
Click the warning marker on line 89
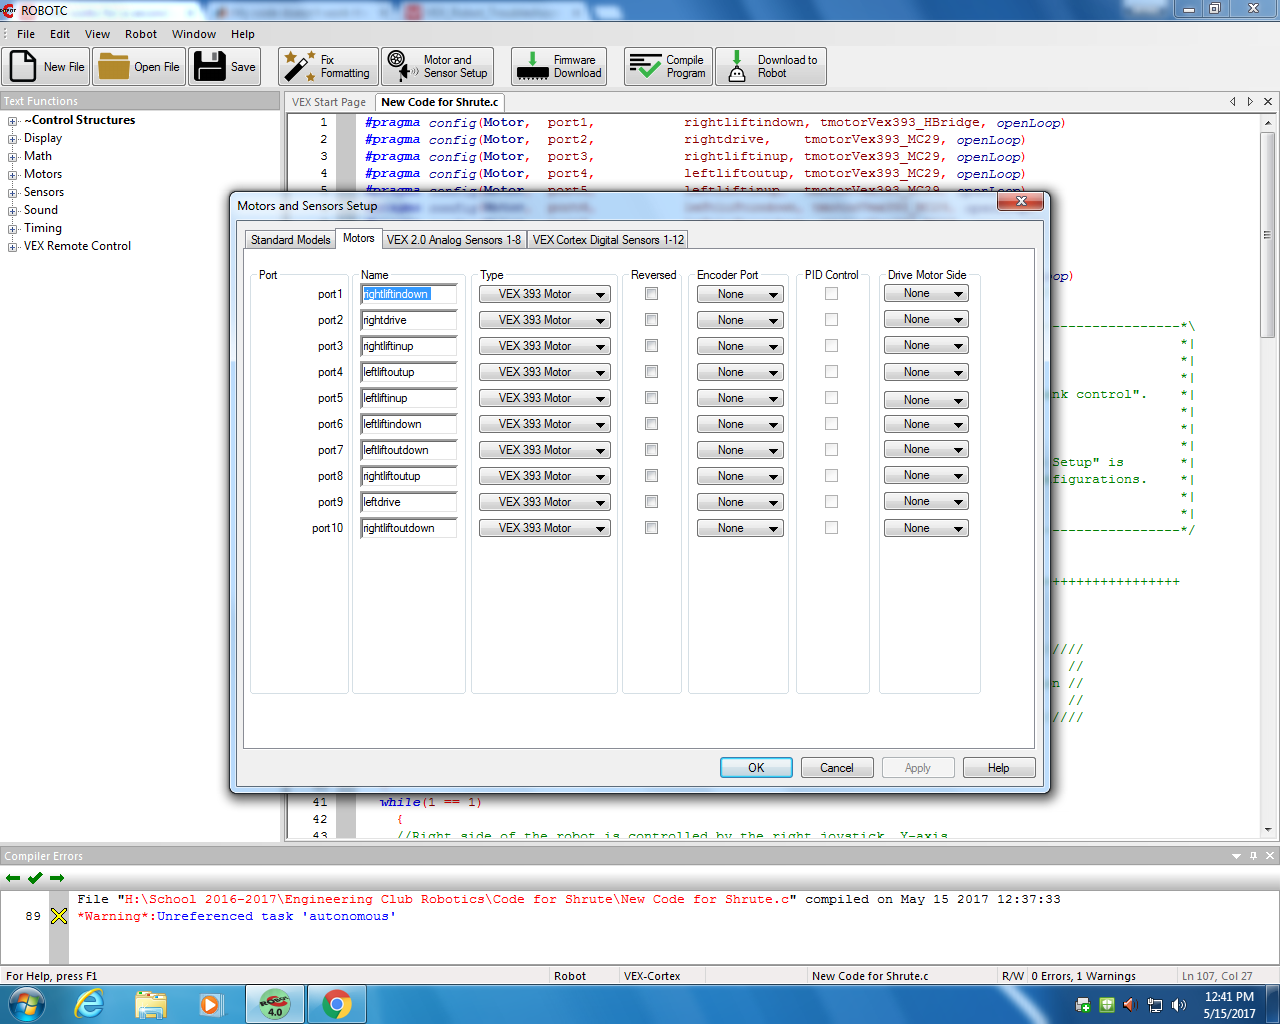pos(59,916)
